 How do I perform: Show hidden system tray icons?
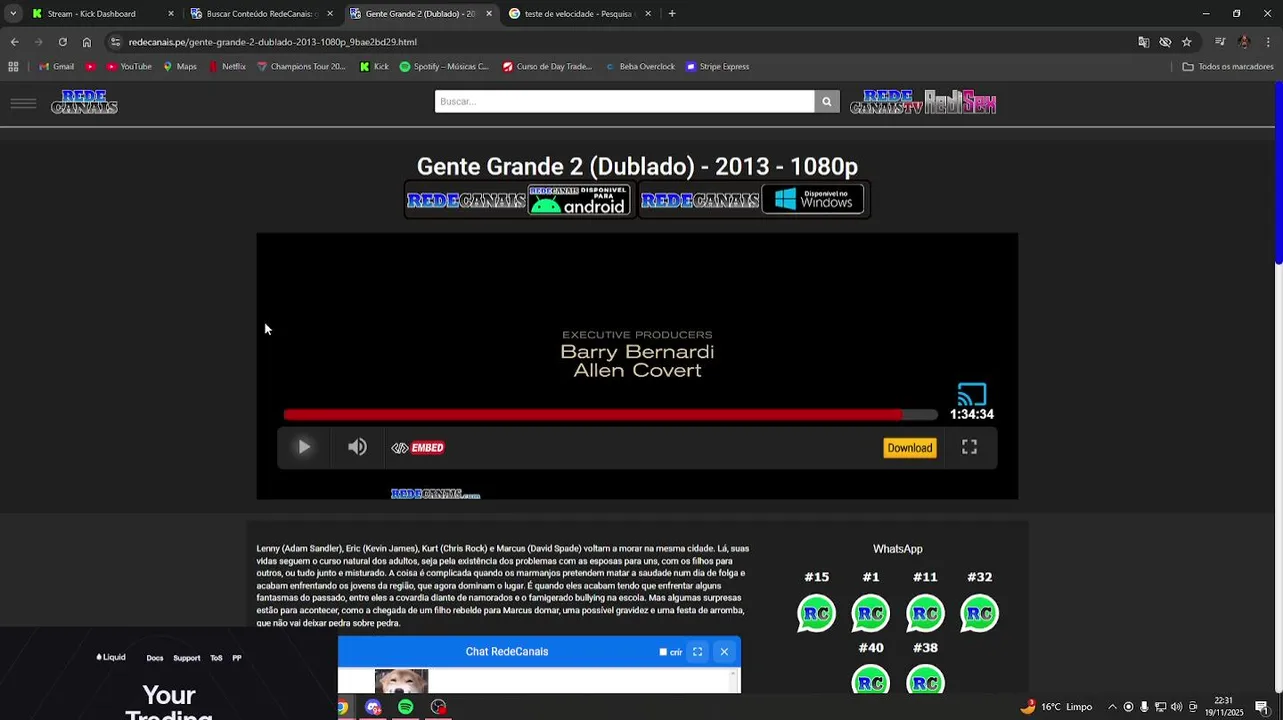1112,707
